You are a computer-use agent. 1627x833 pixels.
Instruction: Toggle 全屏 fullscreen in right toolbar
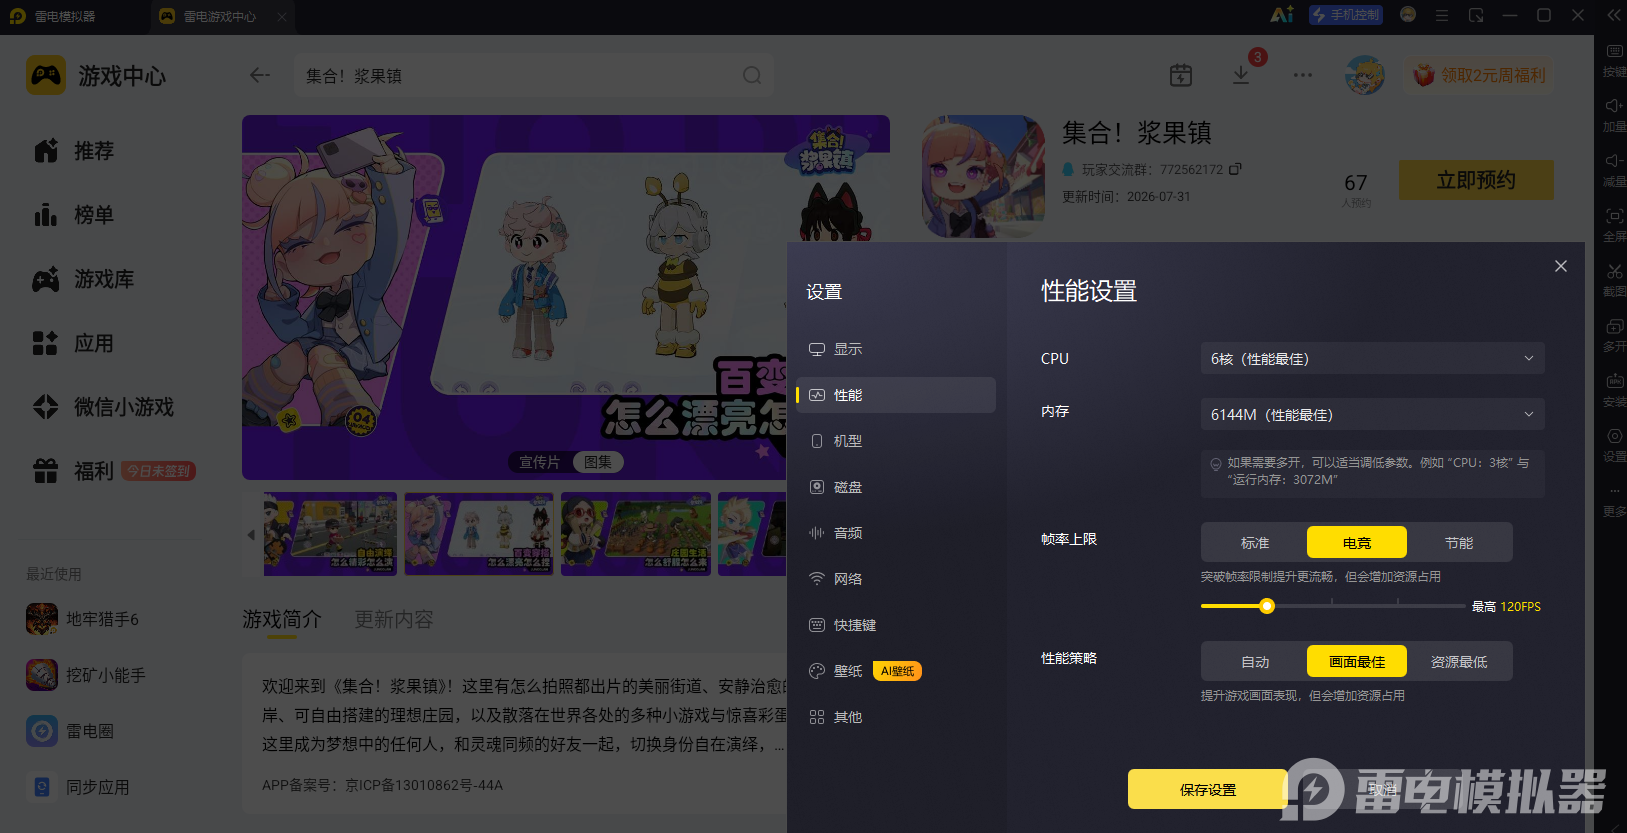click(x=1614, y=225)
